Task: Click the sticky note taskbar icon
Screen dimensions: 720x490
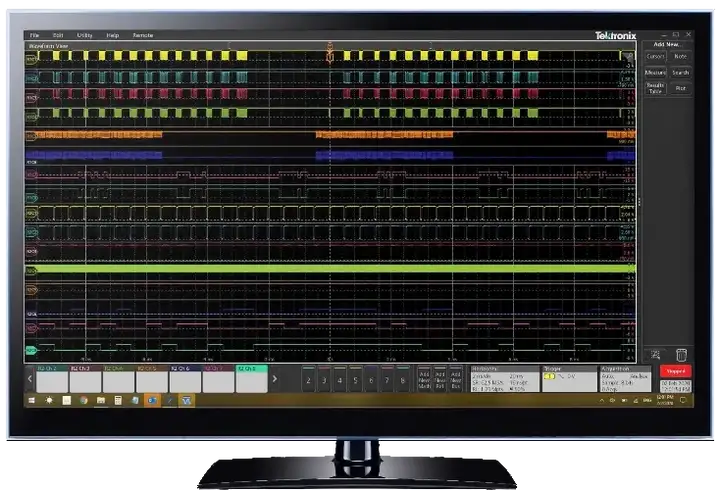Action: 67,400
